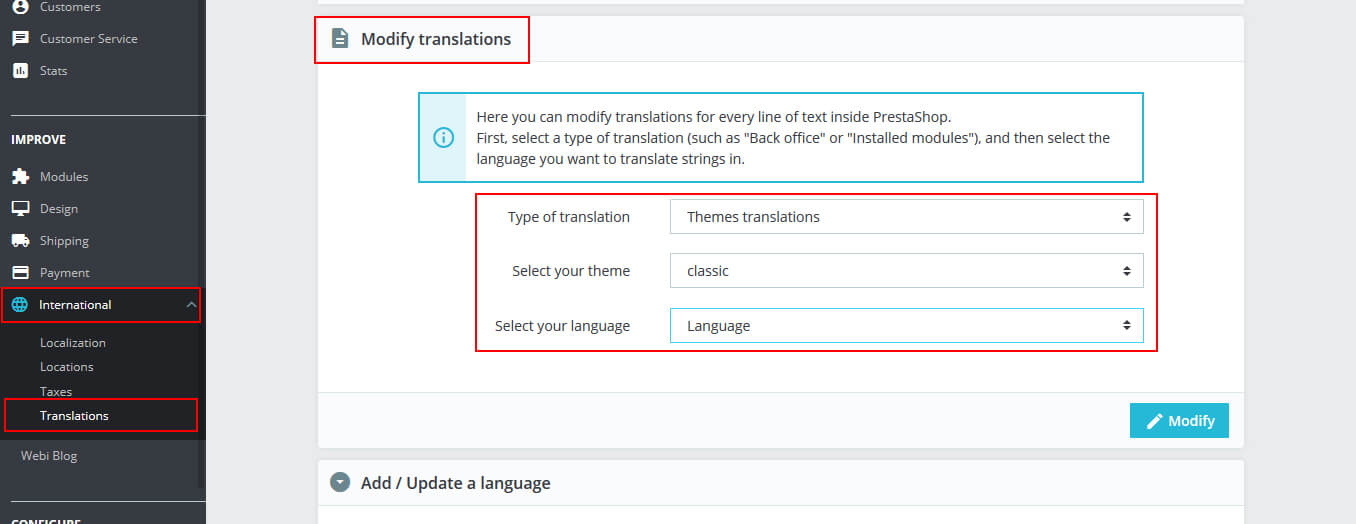
Task: Click the Customers person icon
Action: (20, 7)
